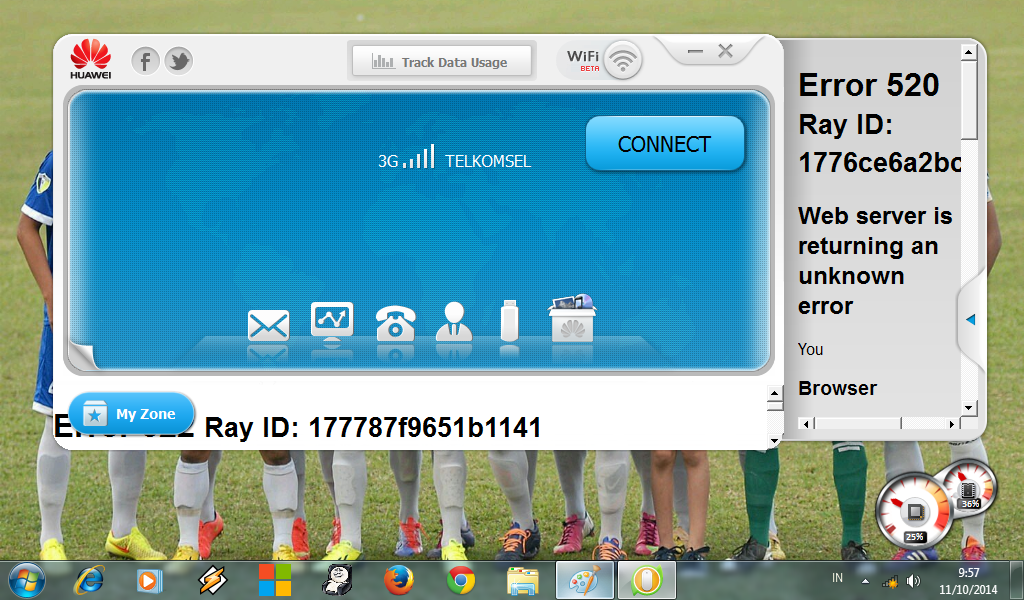Click side panel vertical scrollbar thumb
Viewport: 1024px width, 600px height.
pyautogui.click(x=968, y=99)
